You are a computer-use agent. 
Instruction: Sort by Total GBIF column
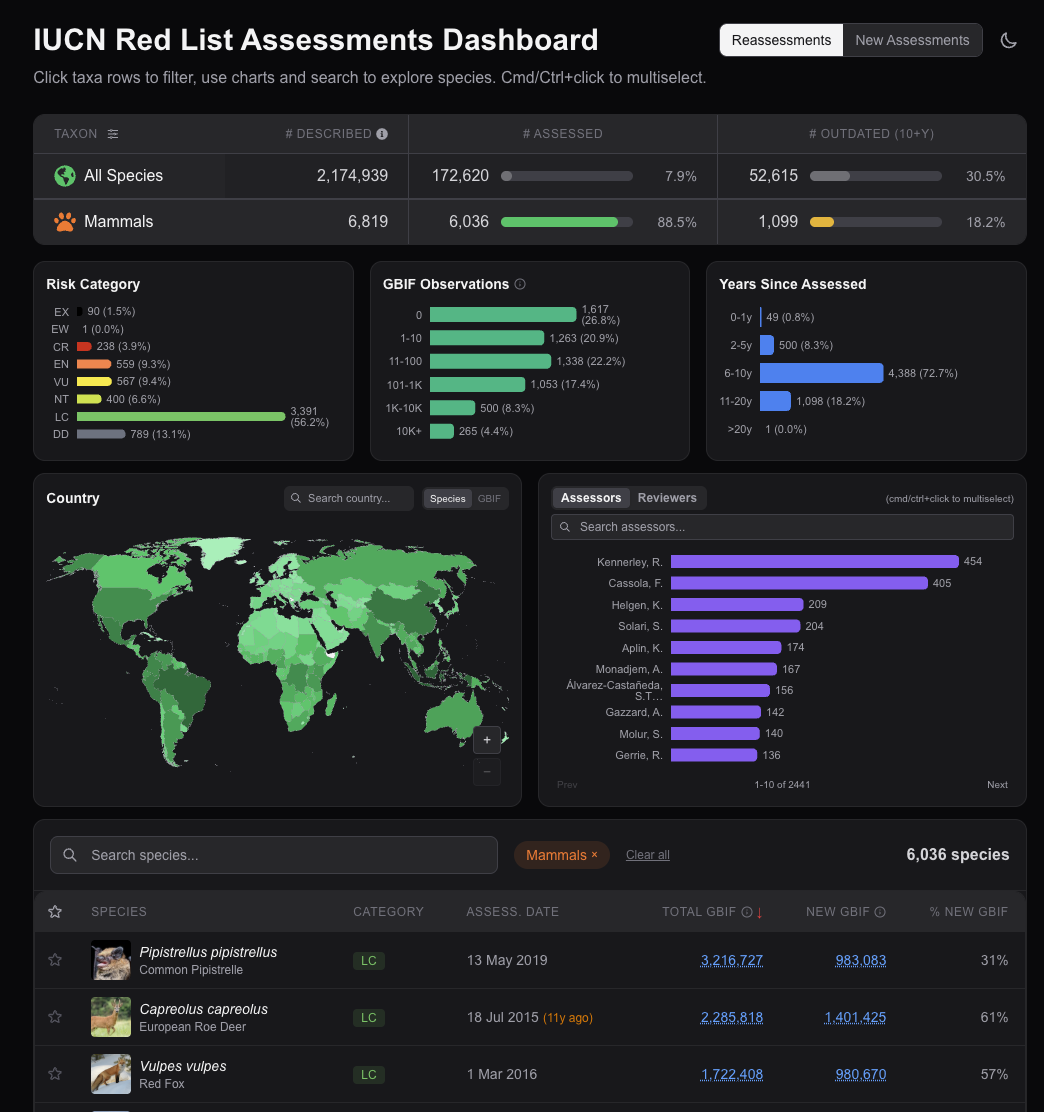[x=705, y=912]
